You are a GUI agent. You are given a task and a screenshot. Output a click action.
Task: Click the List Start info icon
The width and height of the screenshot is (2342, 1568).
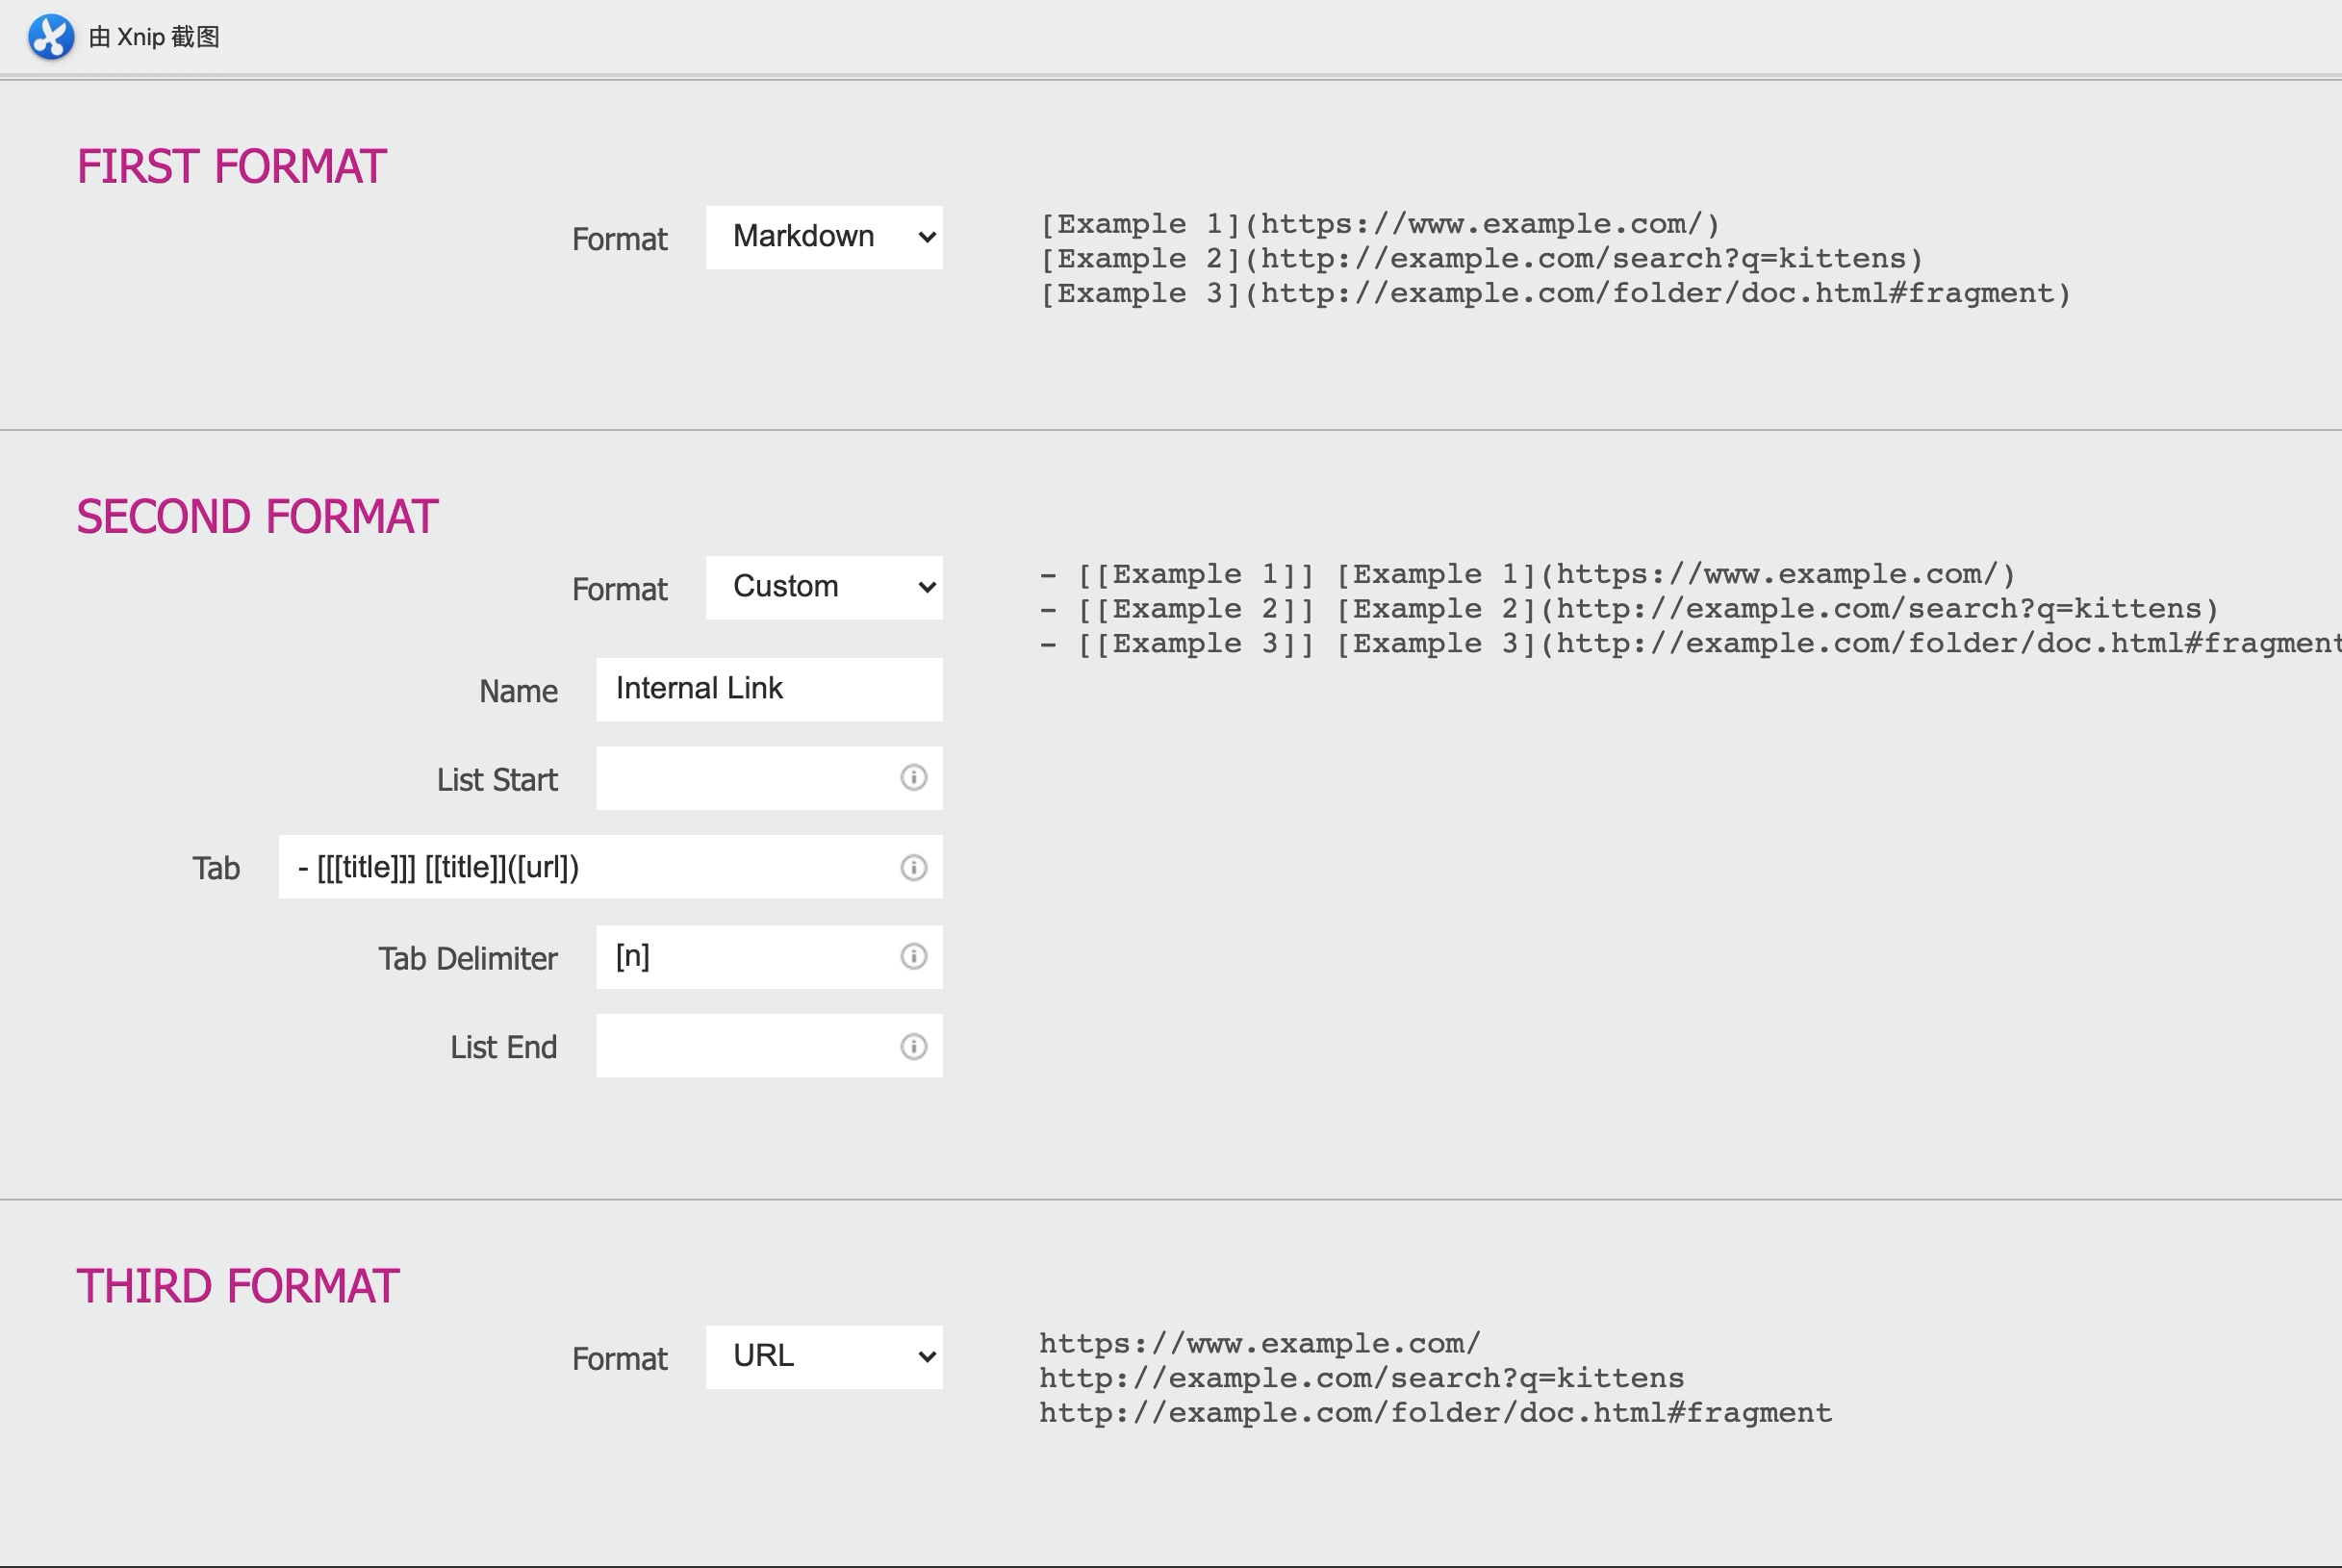coord(913,778)
